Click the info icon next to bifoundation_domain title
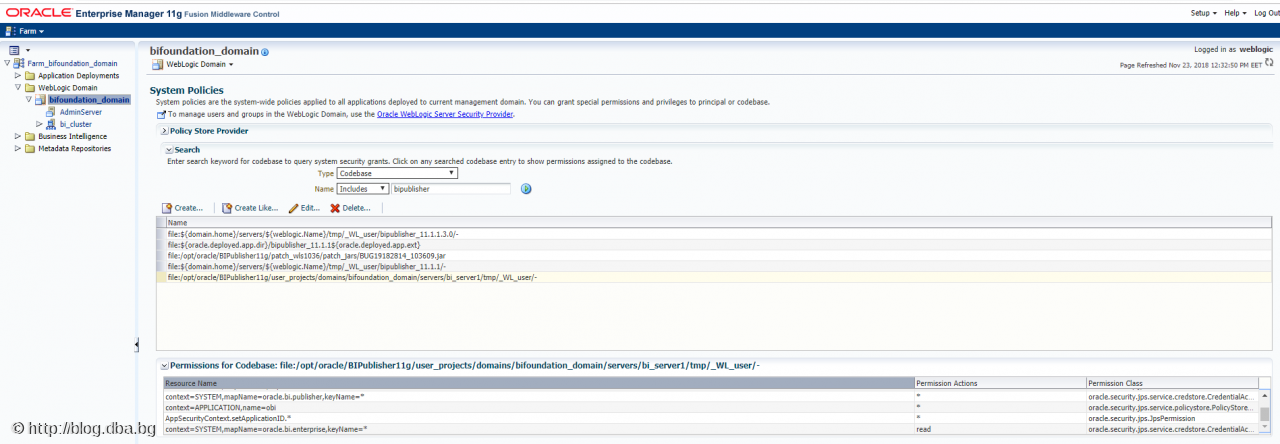1280x444 pixels. [x=265, y=52]
